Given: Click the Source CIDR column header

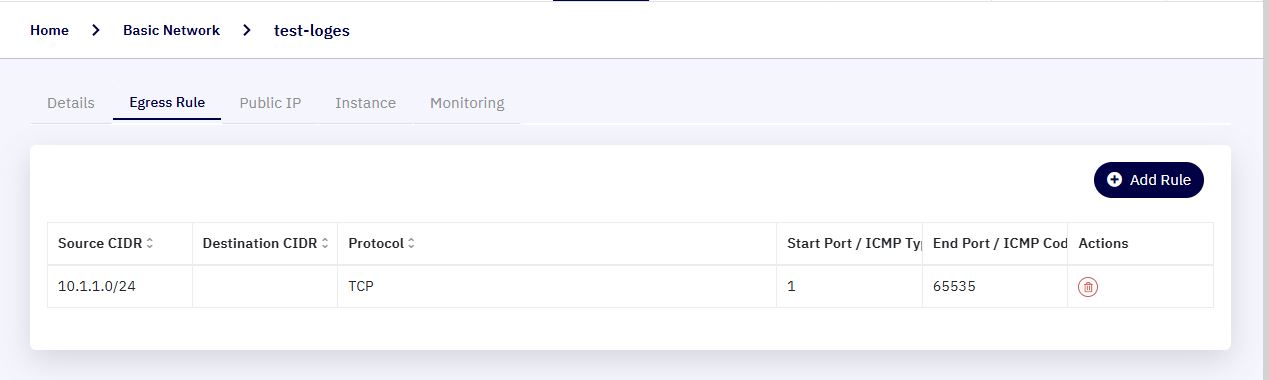Looking at the screenshot, I should (x=120, y=243).
